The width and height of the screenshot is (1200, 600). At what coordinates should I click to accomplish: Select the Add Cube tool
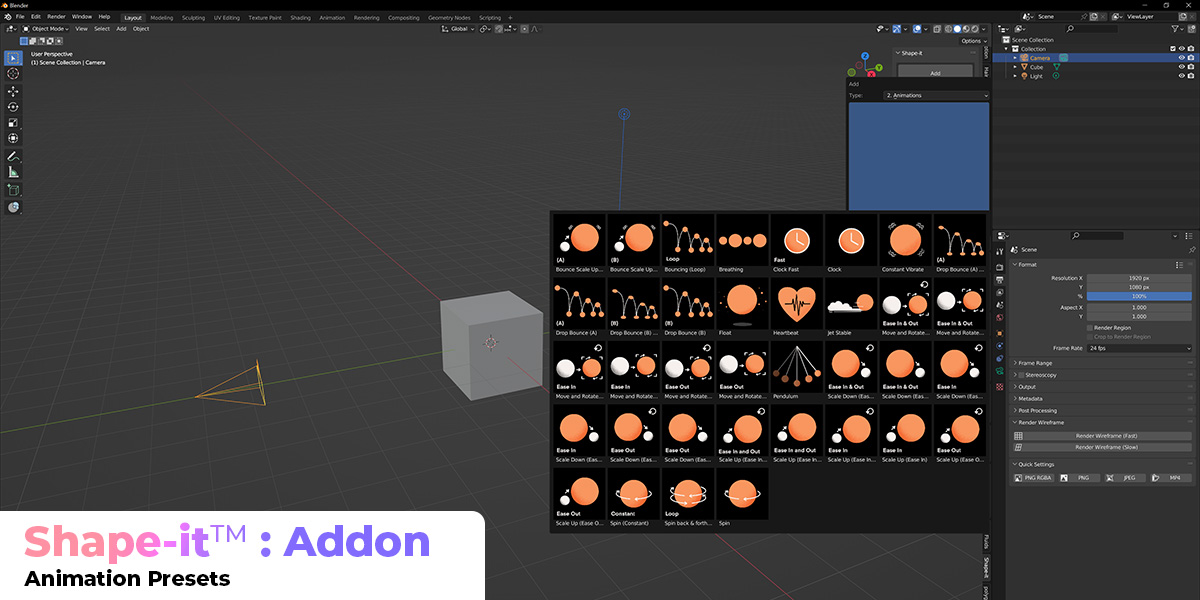click(13, 190)
